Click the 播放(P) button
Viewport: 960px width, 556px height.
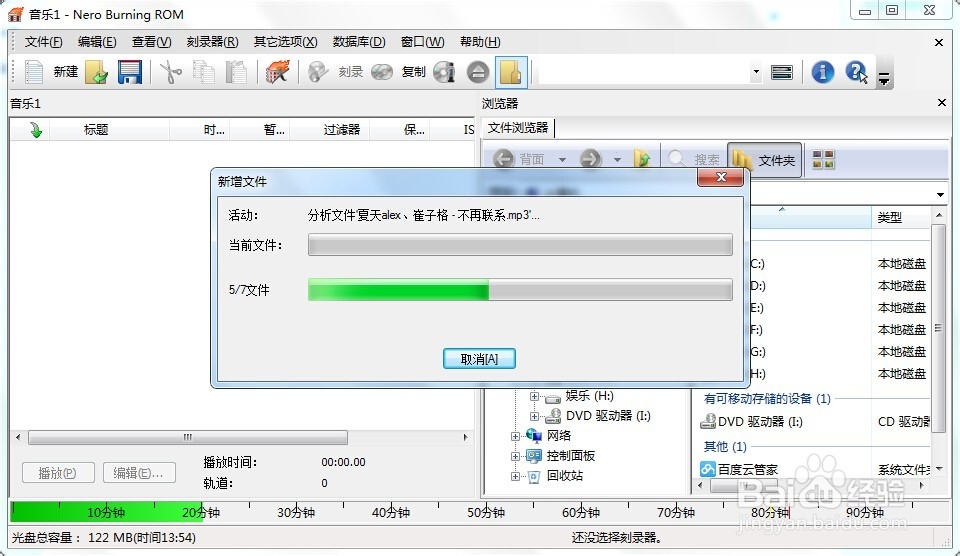tap(58, 473)
